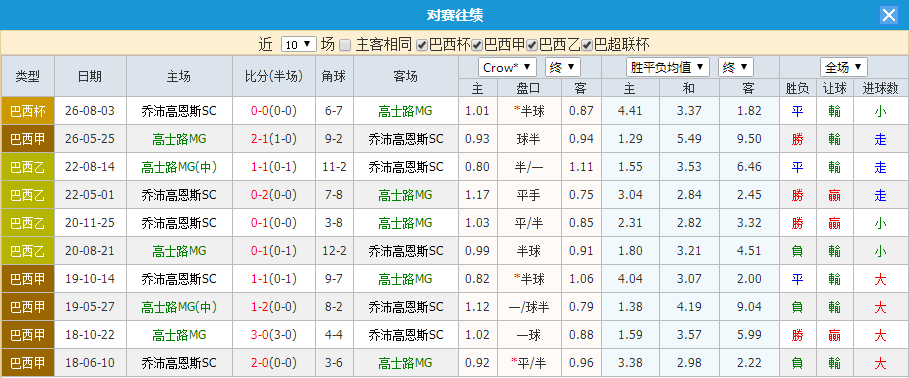Click the 1-1(0-1) score on 22-08-14 row

coord(274,167)
